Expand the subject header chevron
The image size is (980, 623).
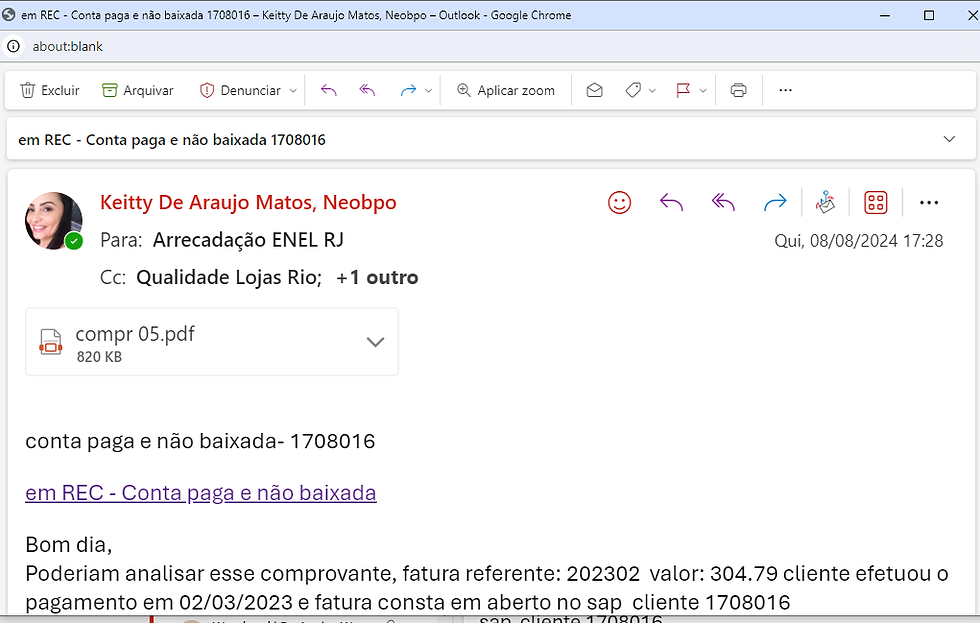pos(949,139)
